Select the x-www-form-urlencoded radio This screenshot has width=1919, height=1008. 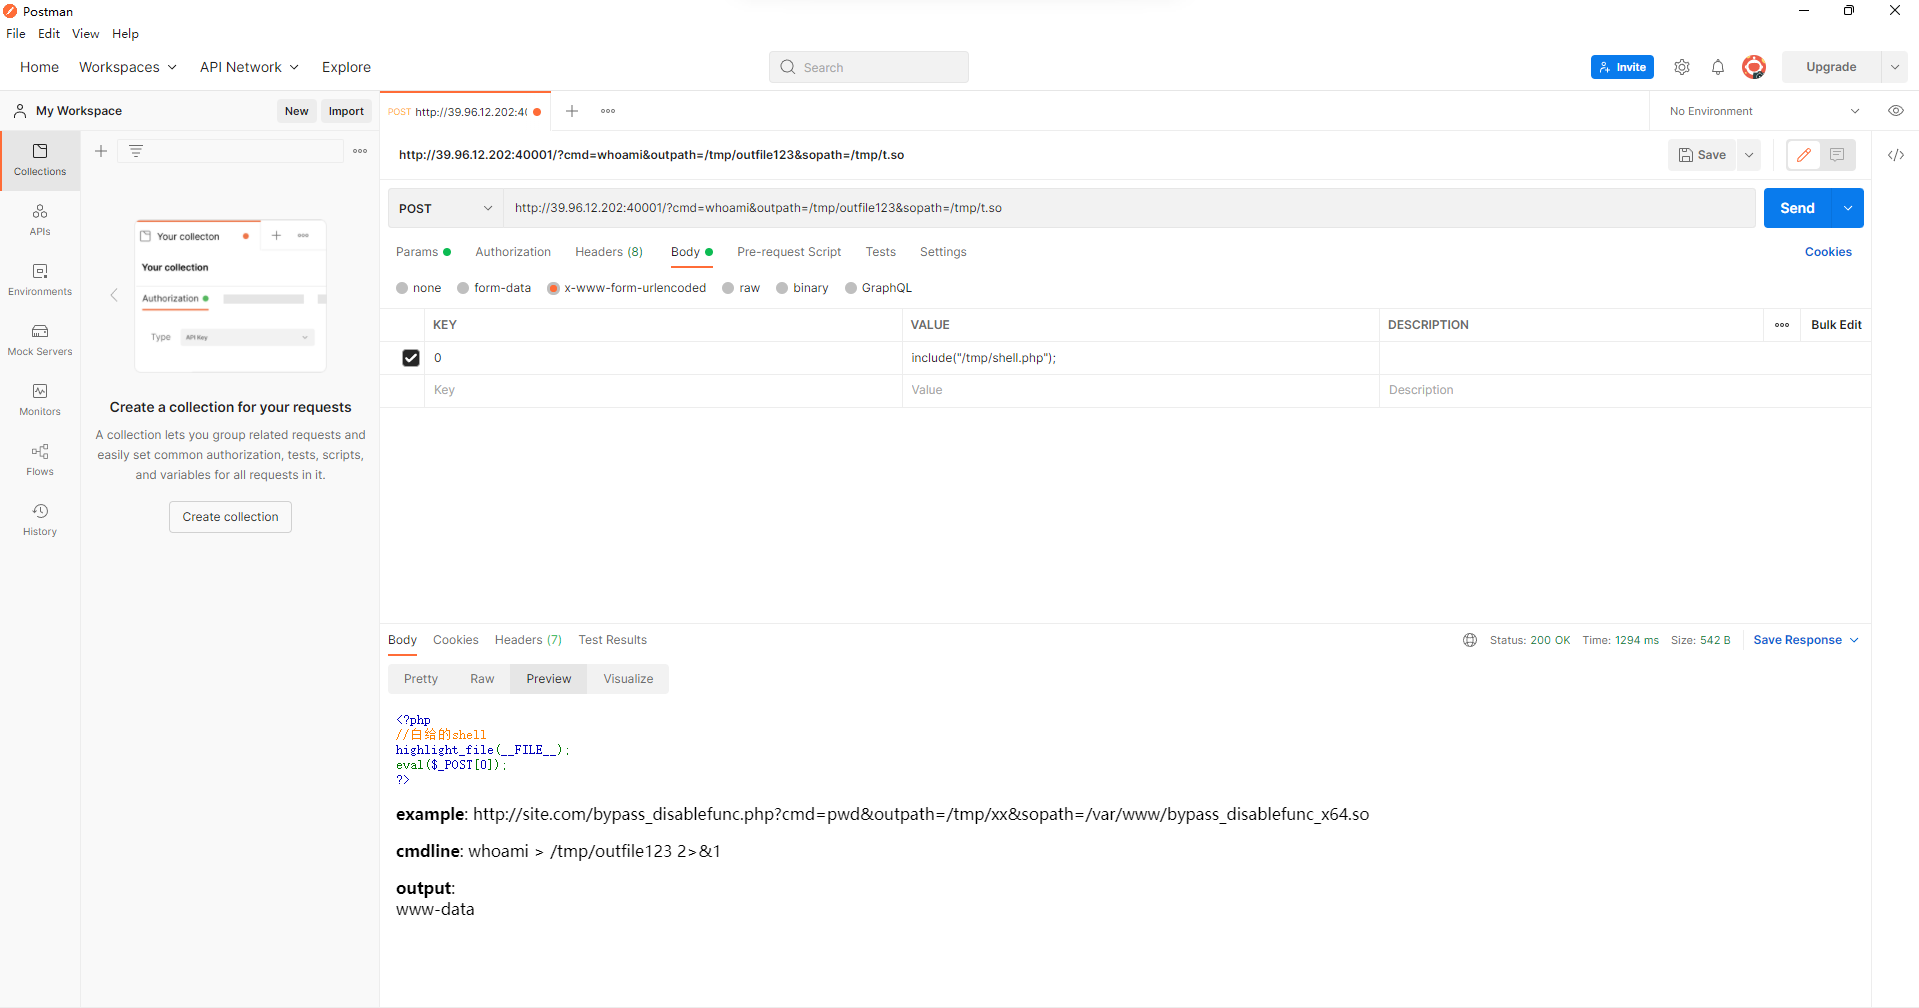(x=553, y=288)
